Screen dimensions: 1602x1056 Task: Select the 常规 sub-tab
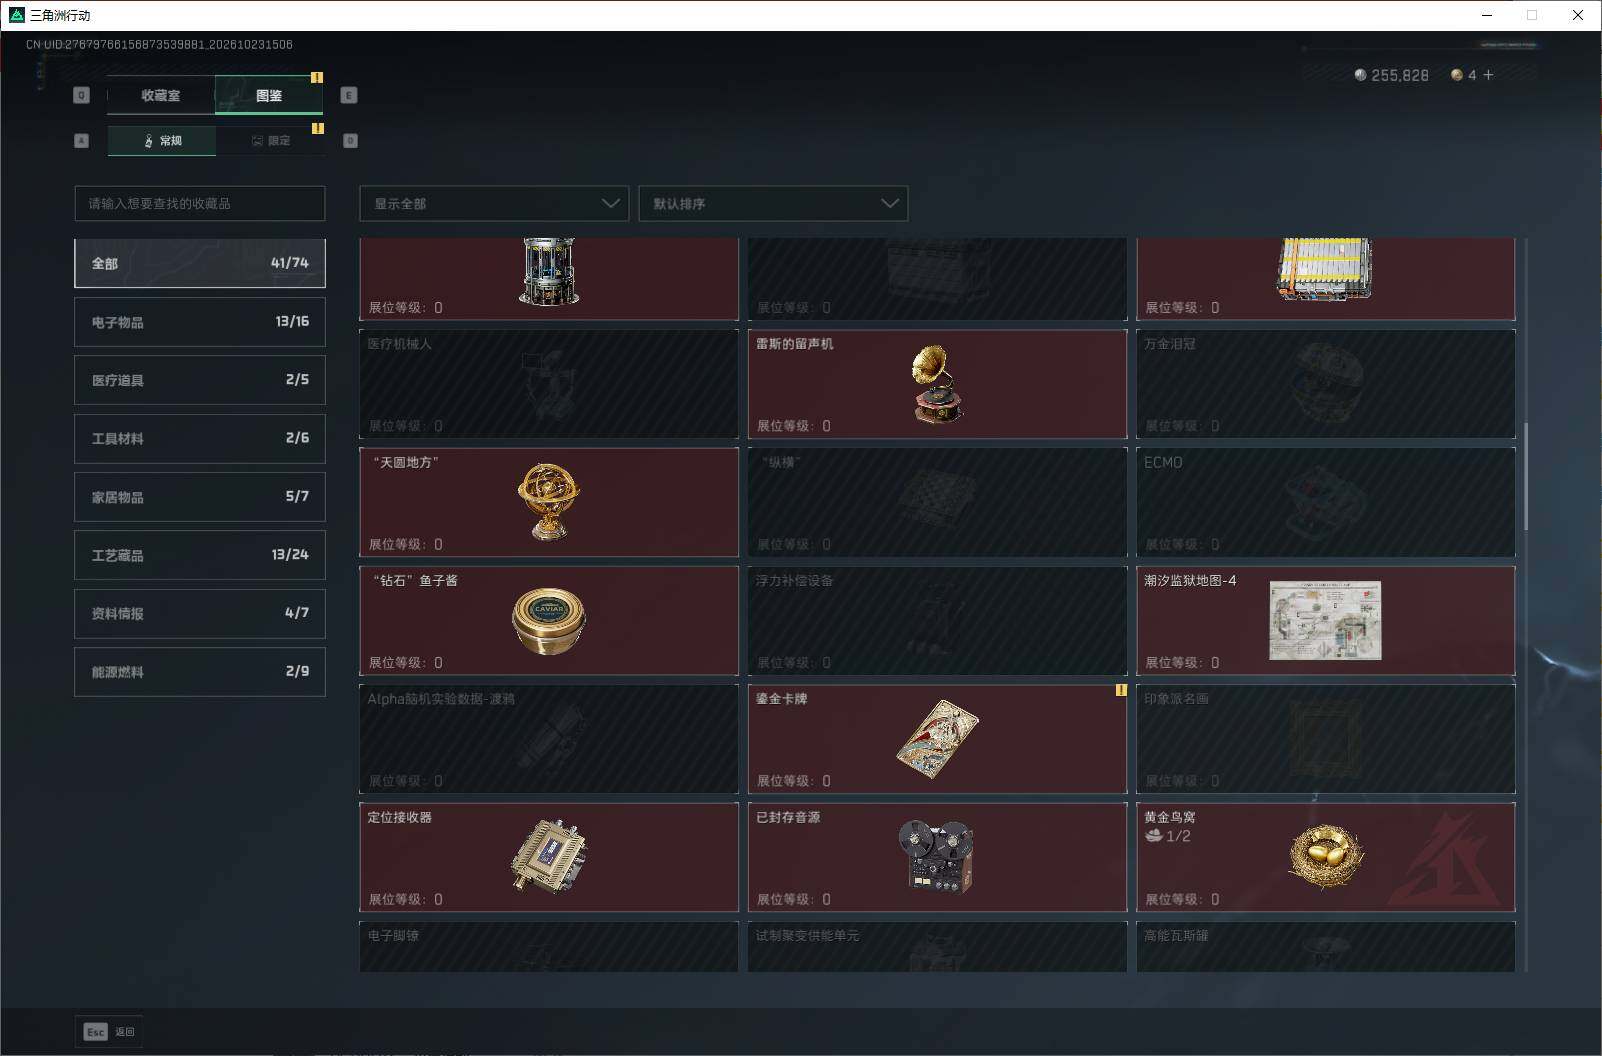[x=162, y=140]
